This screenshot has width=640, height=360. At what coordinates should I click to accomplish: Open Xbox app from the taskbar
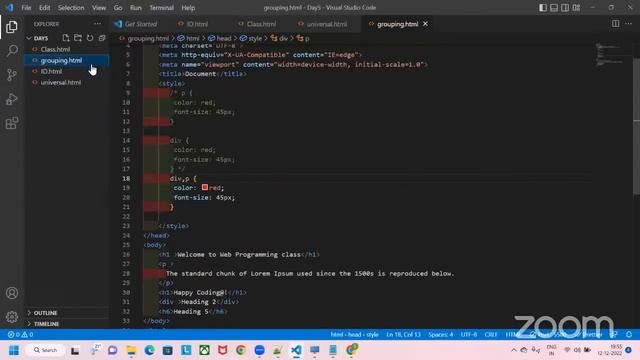pyautogui.click(x=204, y=350)
